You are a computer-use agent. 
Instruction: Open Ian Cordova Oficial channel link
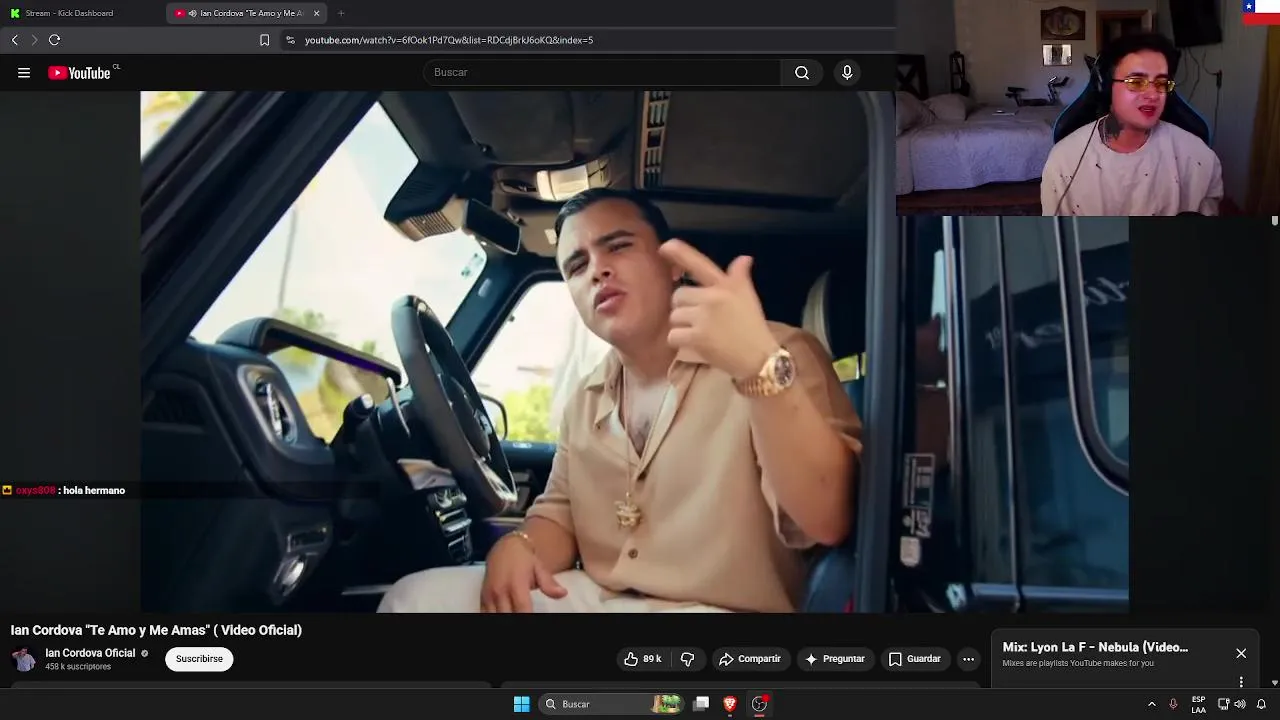pyautogui.click(x=90, y=653)
